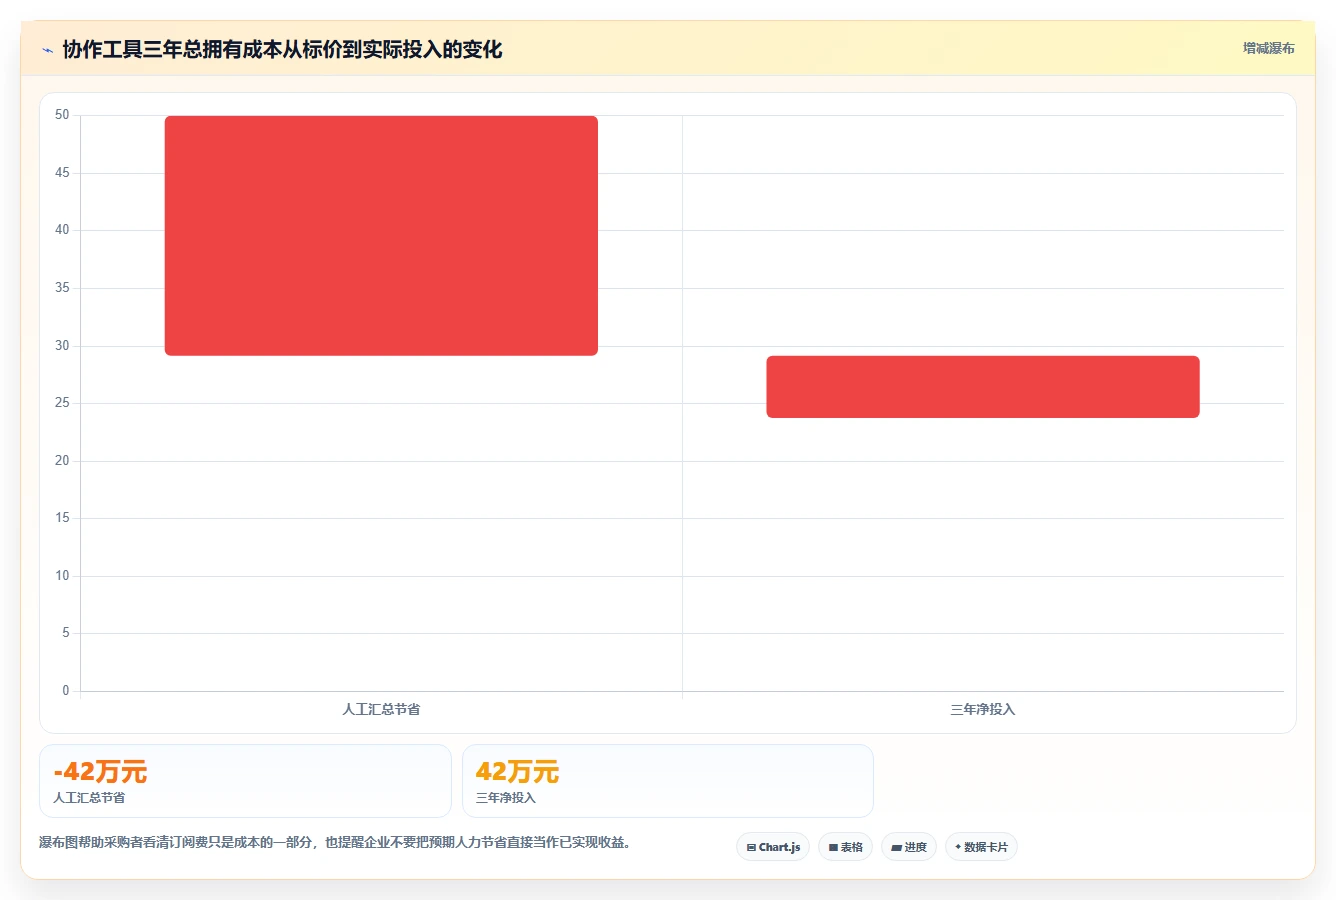Select the 进度 tag chip
Screen dimensions: 1336x900
[908, 847]
